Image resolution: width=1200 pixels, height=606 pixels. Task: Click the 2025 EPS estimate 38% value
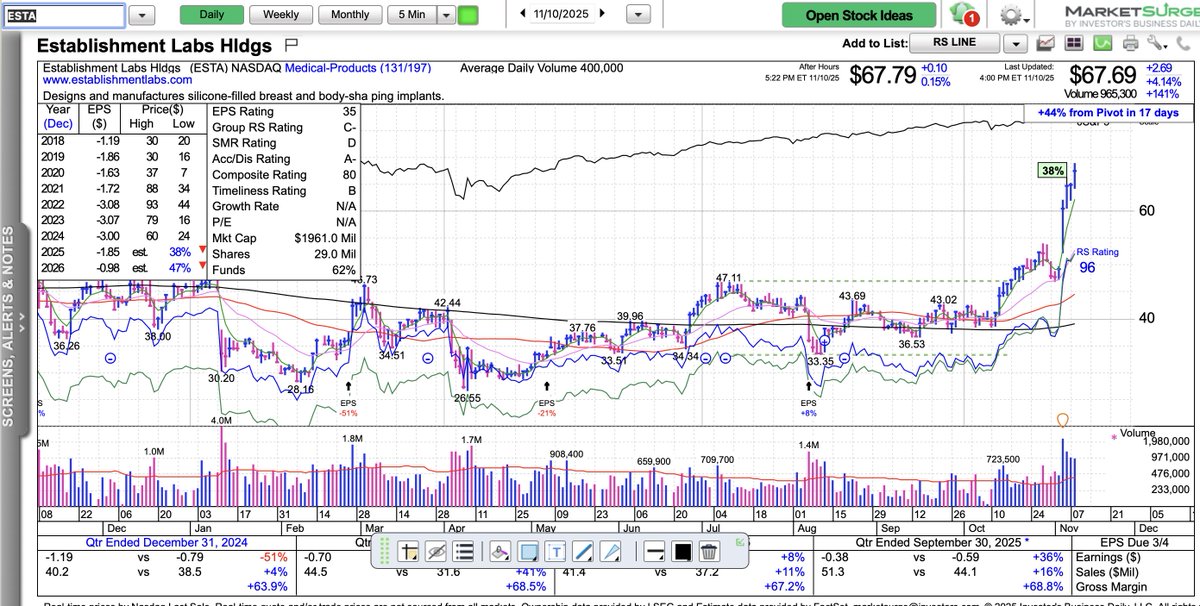pyautogui.click(x=178, y=253)
